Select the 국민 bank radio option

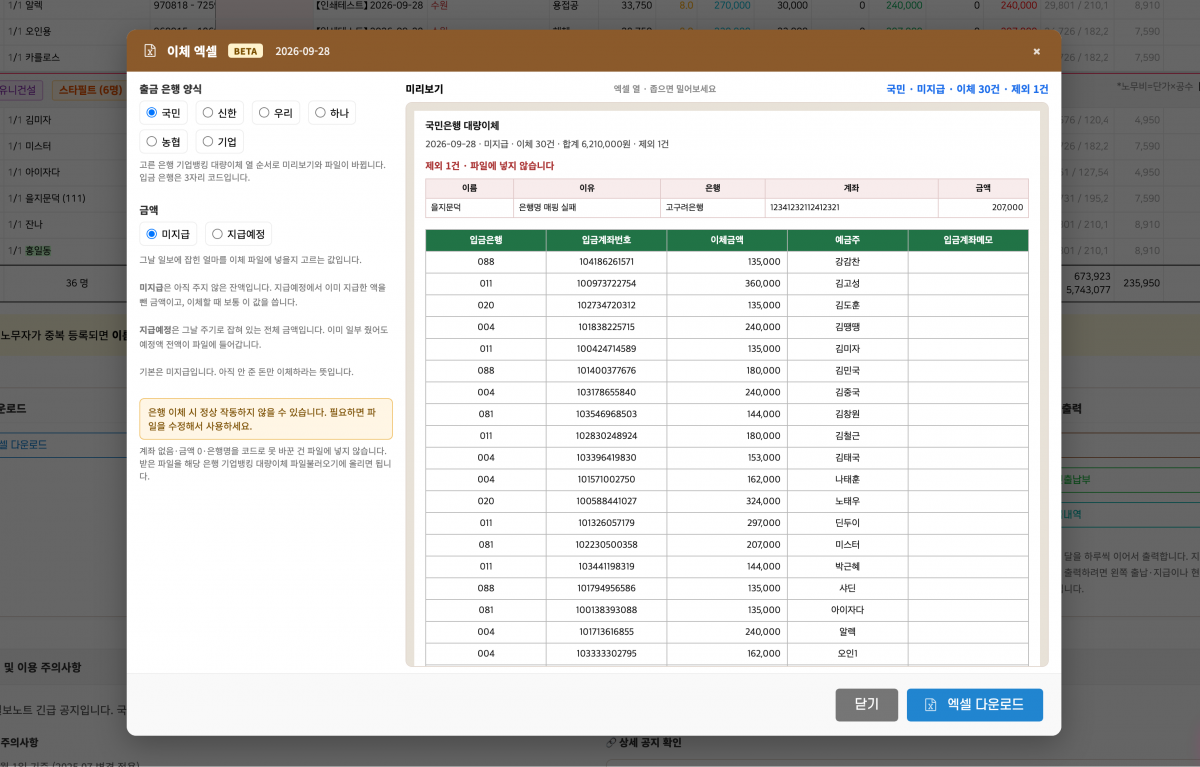pyautogui.click(x=163, y=113)
